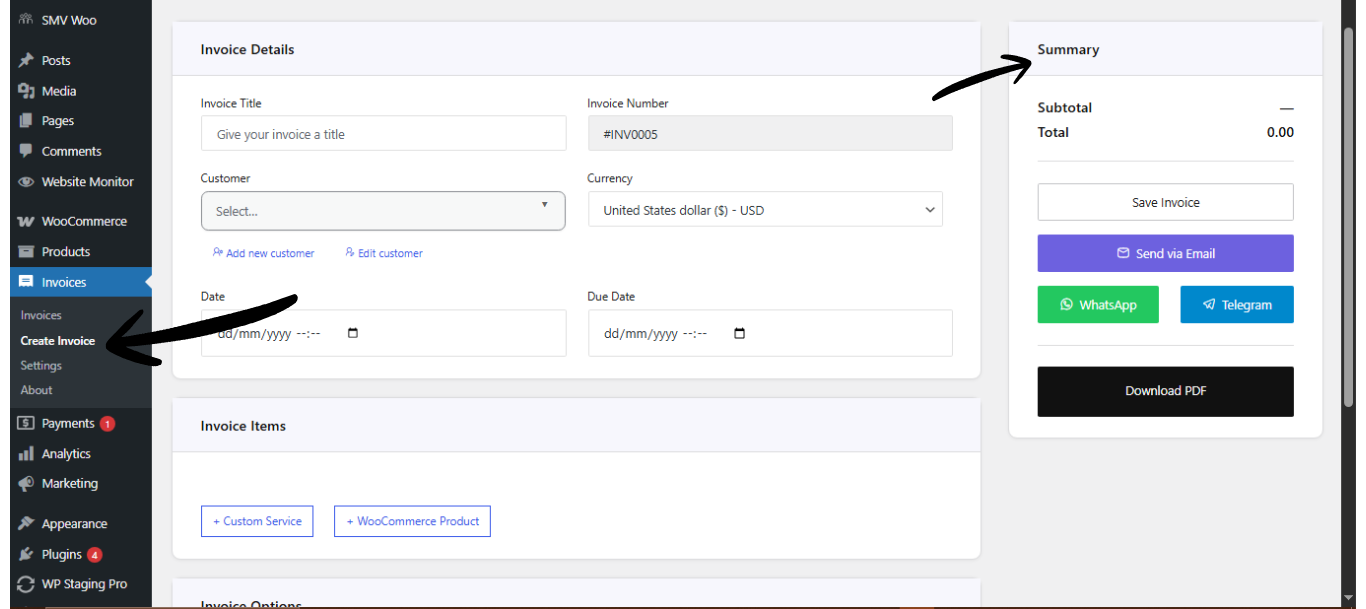Open the Payments menu item

click(x=67, y=424)
